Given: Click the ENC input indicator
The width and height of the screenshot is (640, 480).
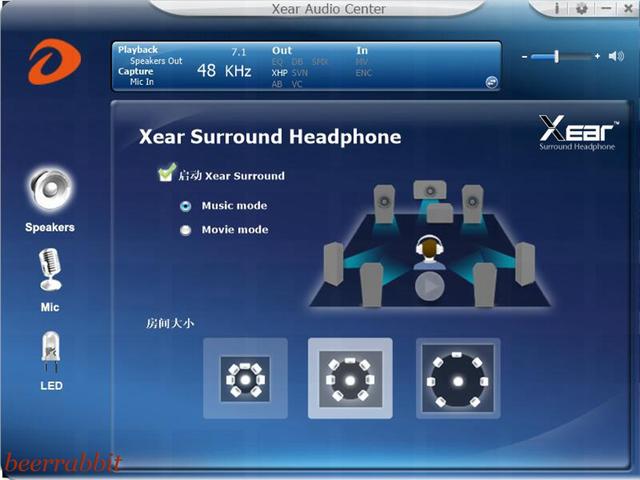Looking at the screenshot, I should click(x=364, y=73).
